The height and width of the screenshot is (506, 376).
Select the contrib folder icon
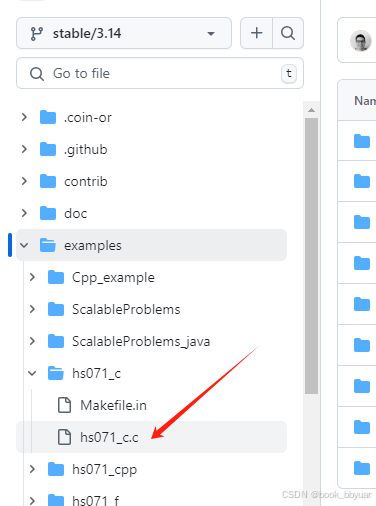click(x=48, y=181)
